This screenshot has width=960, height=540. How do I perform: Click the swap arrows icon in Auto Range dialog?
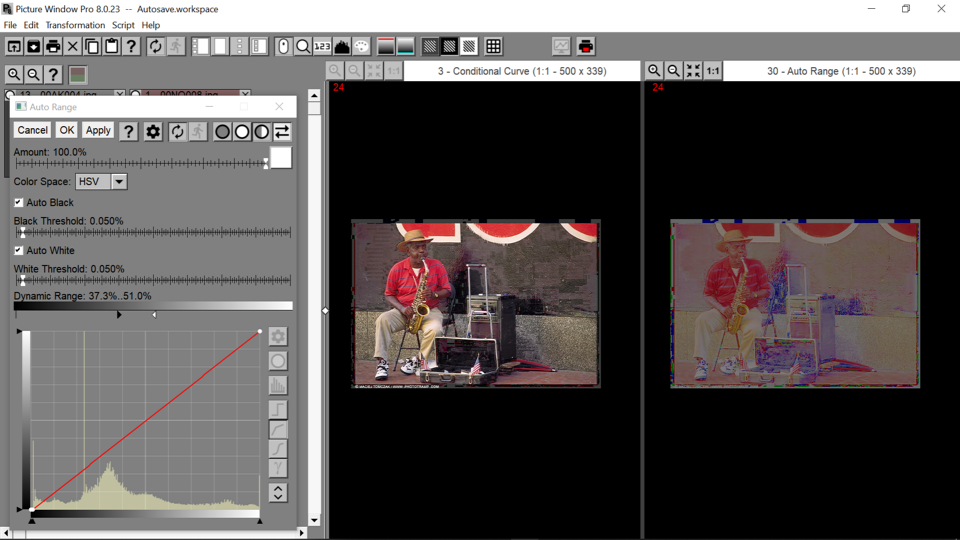pos(282,132)
